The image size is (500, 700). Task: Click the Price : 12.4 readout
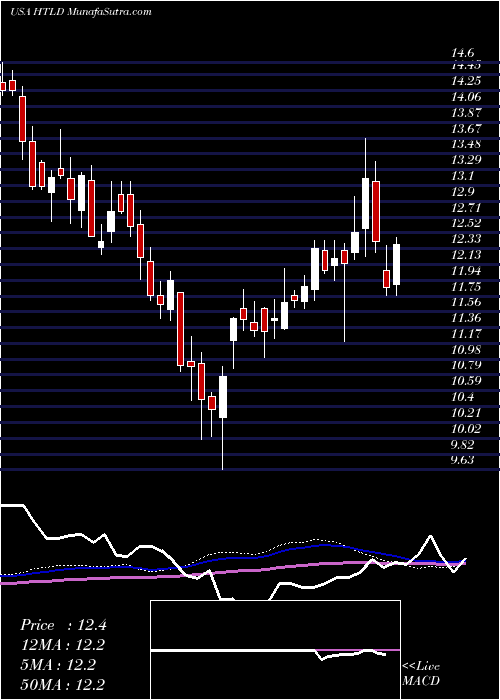(63, 625)
